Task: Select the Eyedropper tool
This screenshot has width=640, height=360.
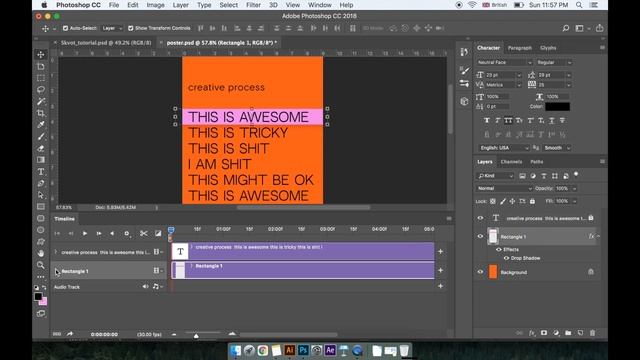Action: coord(41,124)
